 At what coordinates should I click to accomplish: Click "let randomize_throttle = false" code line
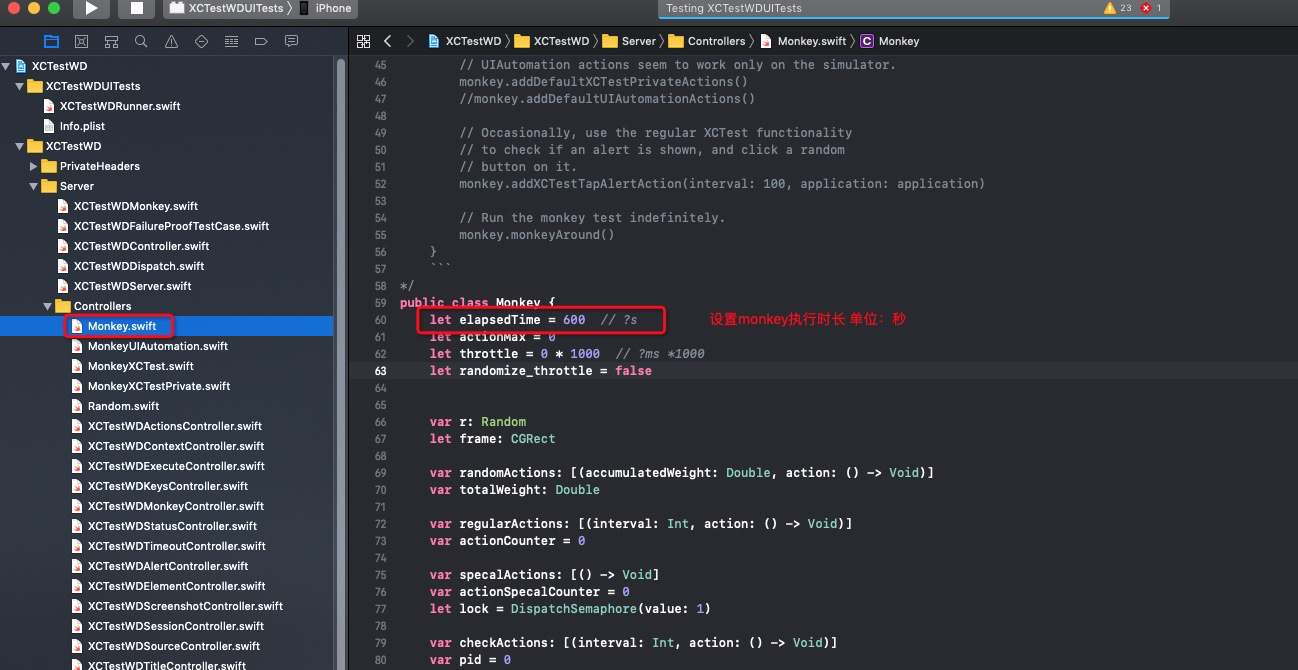(540, 371)
